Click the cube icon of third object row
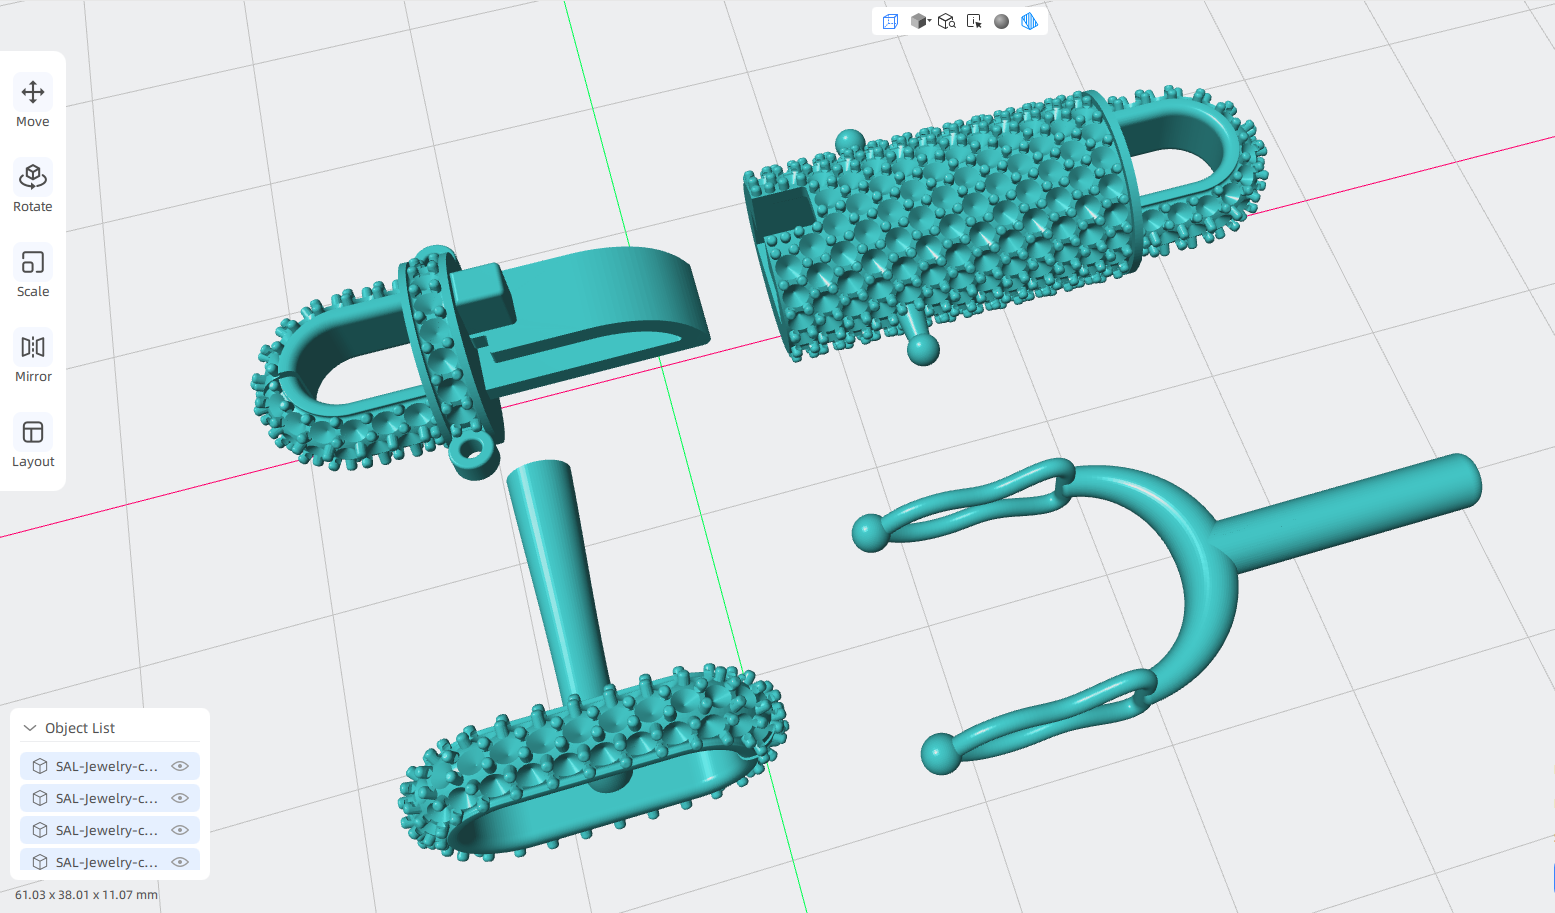Viewport: 1555px width, 913px height. (x=40, y=830)
